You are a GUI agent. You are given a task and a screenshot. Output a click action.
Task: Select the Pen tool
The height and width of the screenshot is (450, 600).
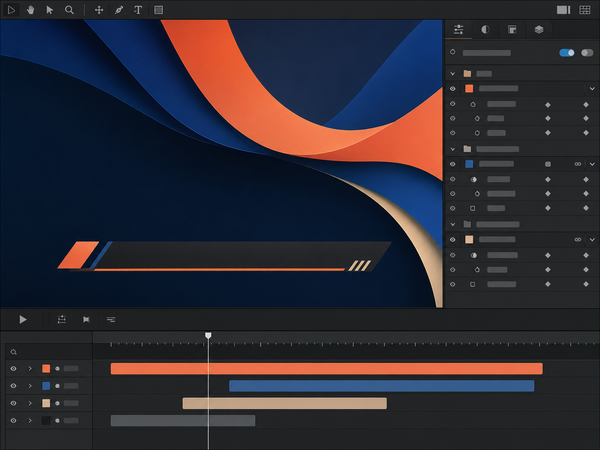pos(119,10)
